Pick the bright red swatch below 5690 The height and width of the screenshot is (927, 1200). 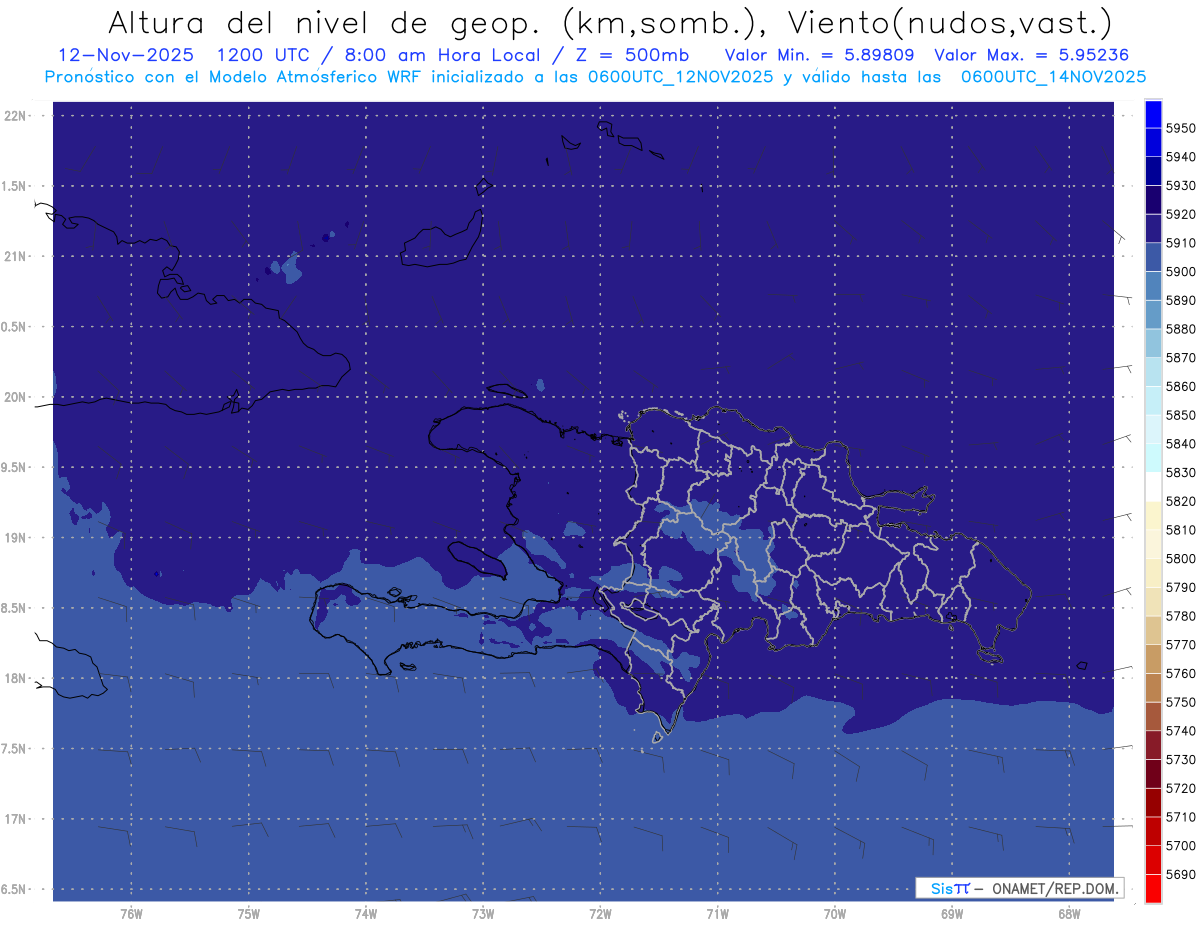[x=1153, y=888]
